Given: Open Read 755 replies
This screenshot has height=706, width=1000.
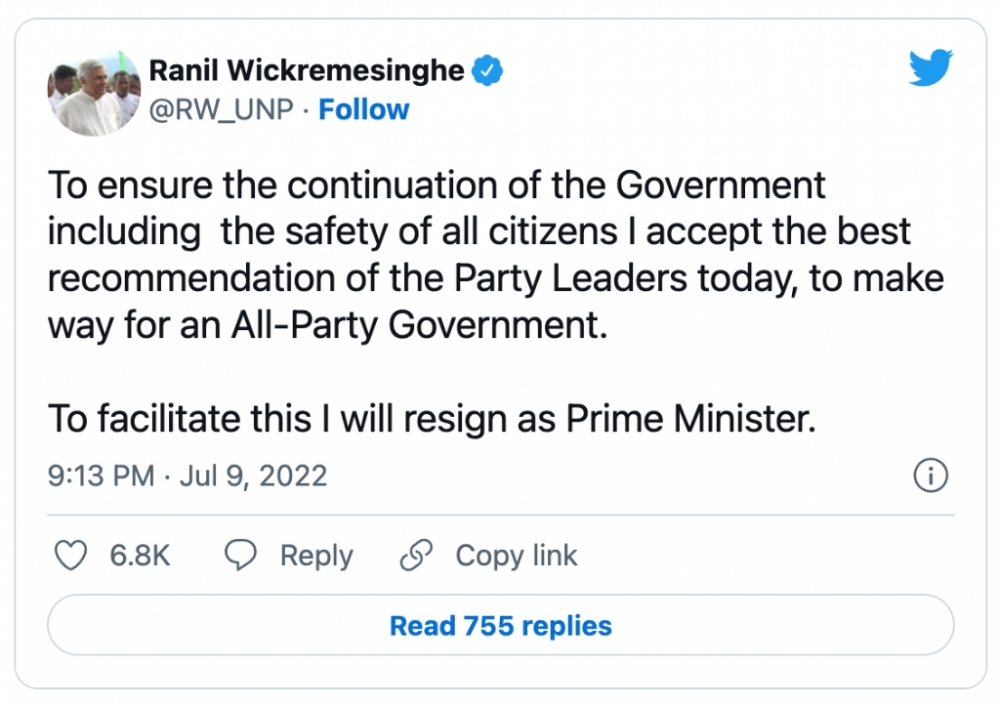Looking at the screenshot, I should (500, 627).
